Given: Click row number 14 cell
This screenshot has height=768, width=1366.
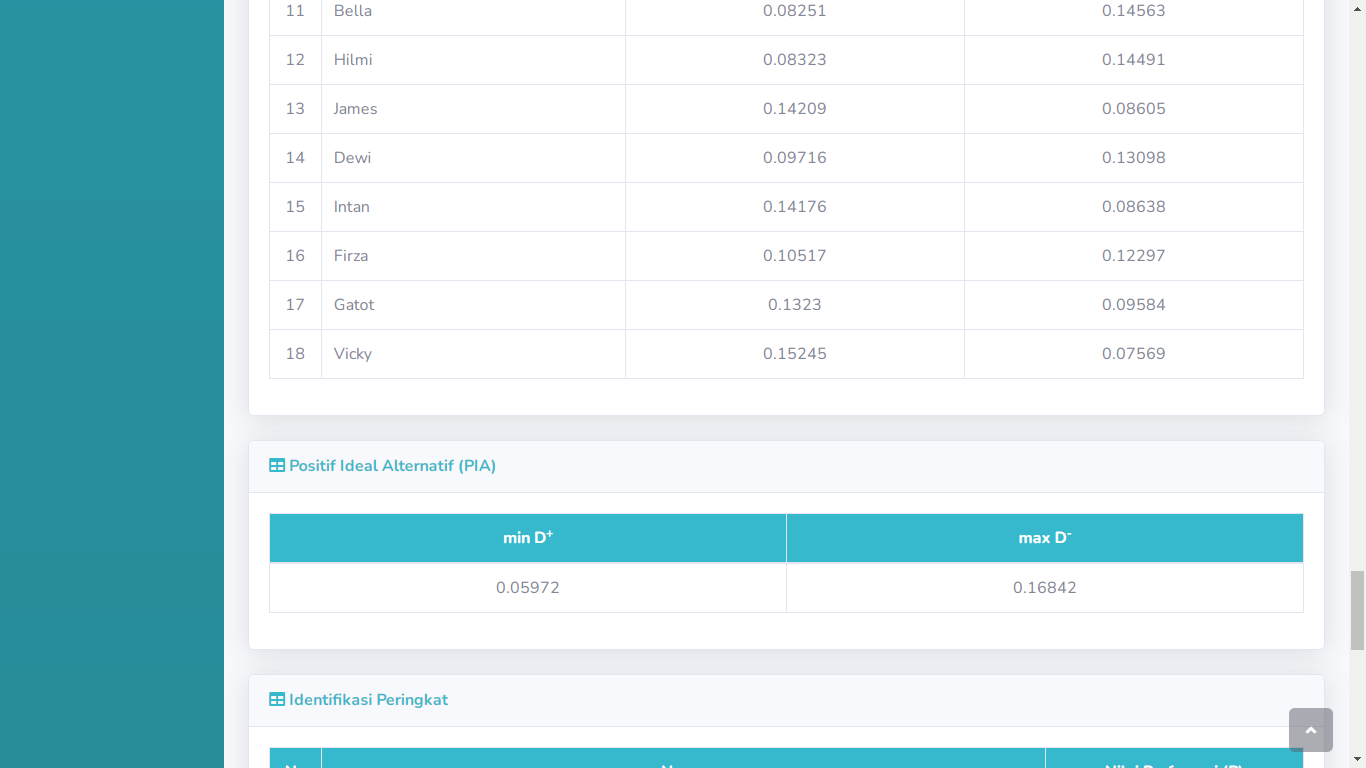Looking at the screenshot, I should [x=295, y=158].
